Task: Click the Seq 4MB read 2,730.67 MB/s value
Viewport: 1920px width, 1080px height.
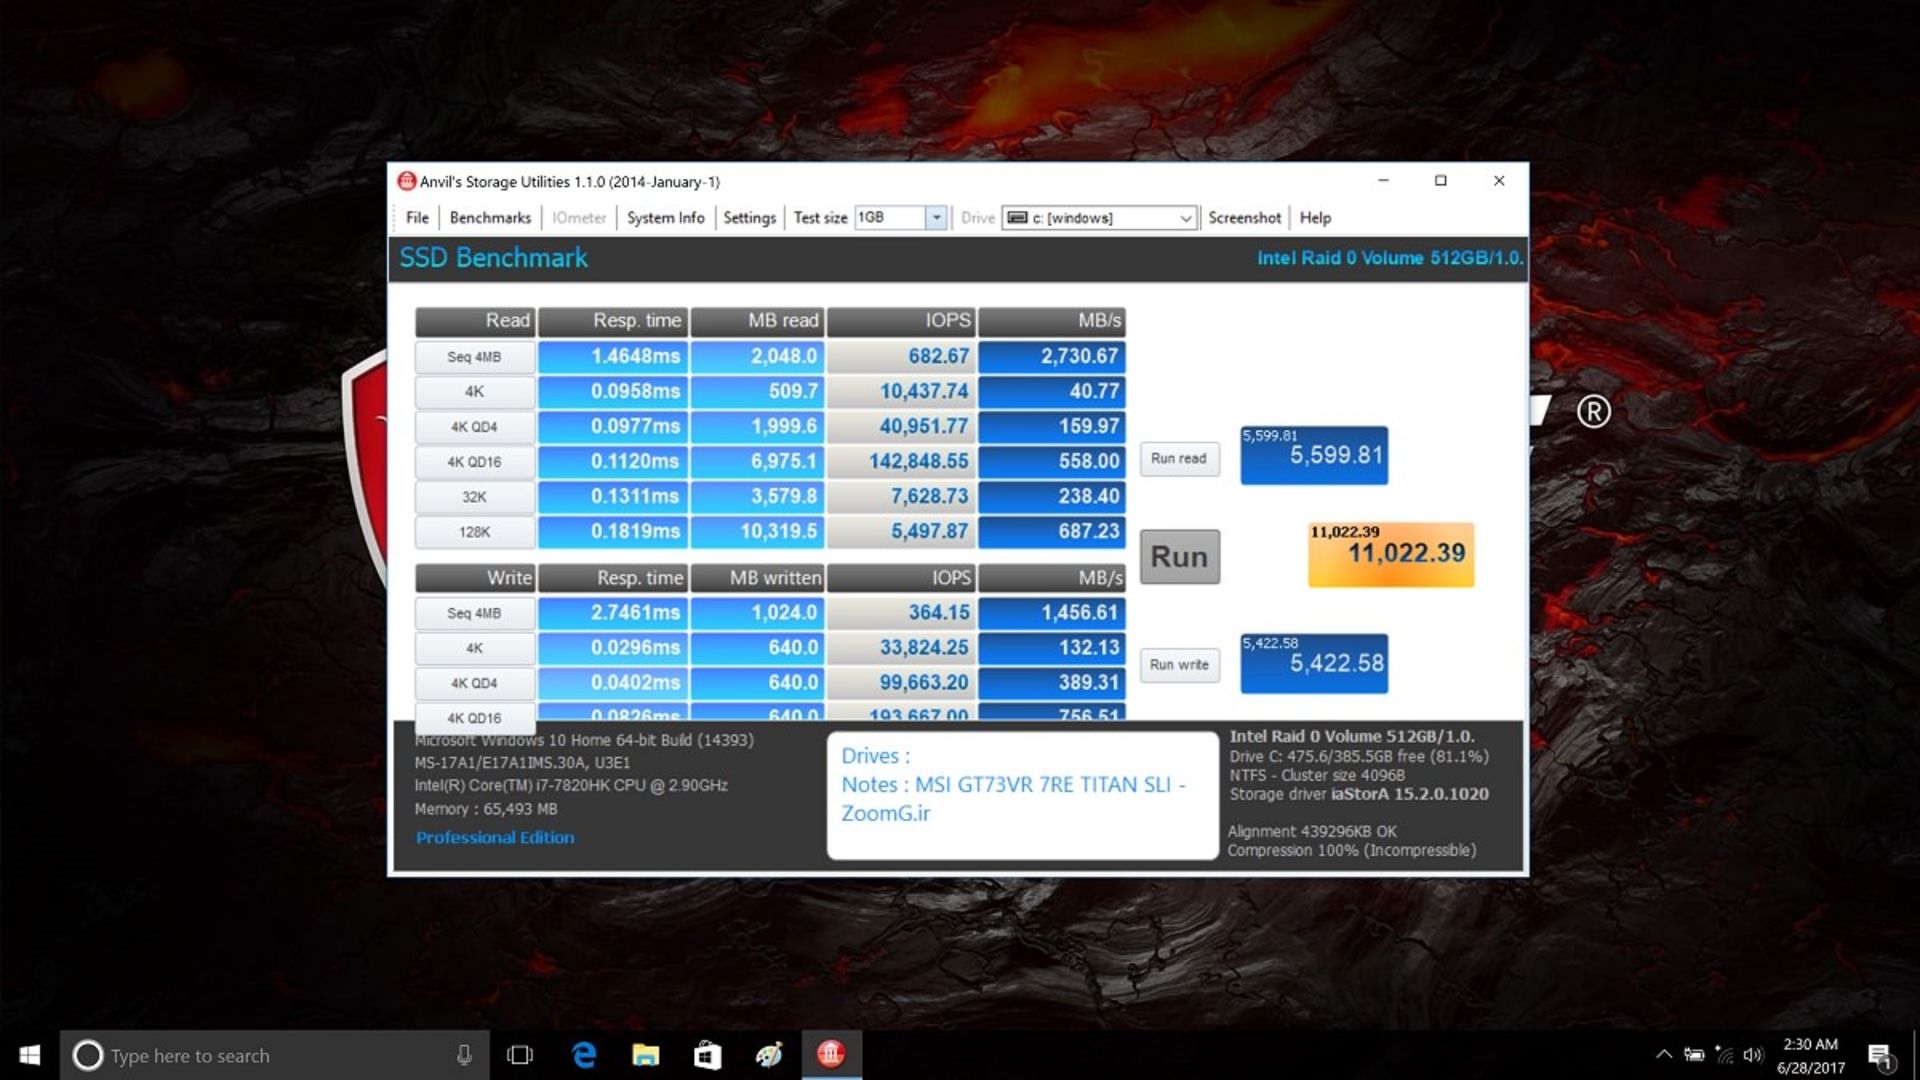Action: [x=1052, y=356]
